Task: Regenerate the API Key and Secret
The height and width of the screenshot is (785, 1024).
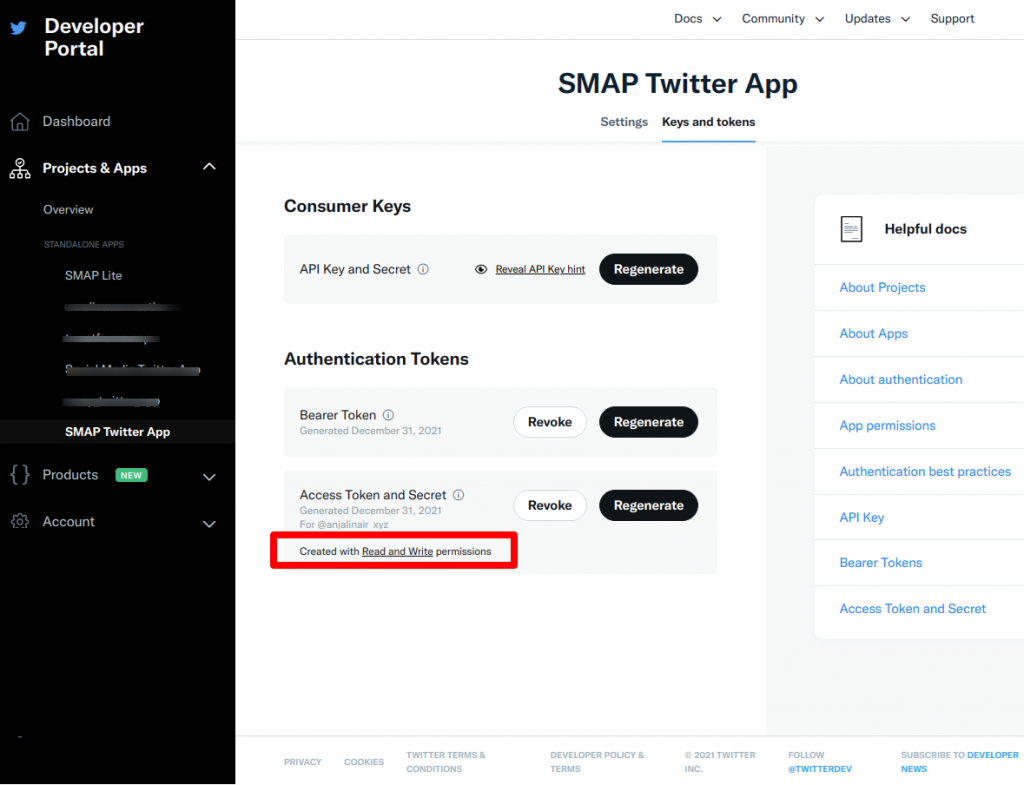Action: point(648,269)
